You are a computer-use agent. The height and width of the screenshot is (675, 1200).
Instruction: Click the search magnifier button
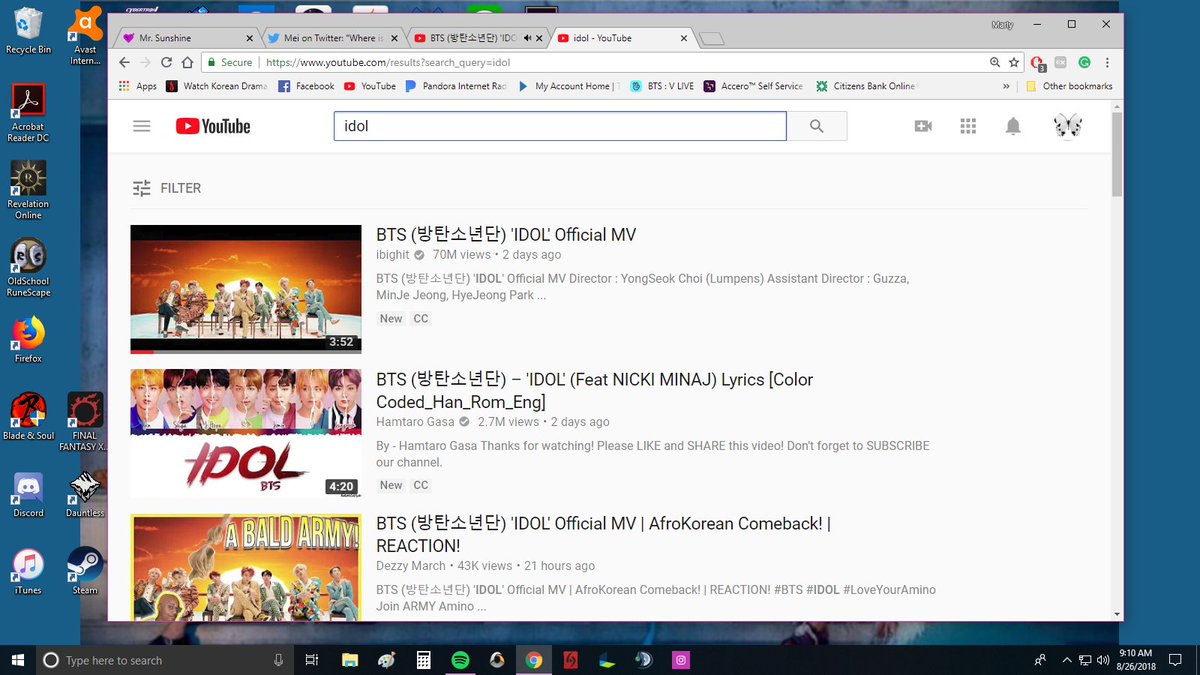[817, 126]
